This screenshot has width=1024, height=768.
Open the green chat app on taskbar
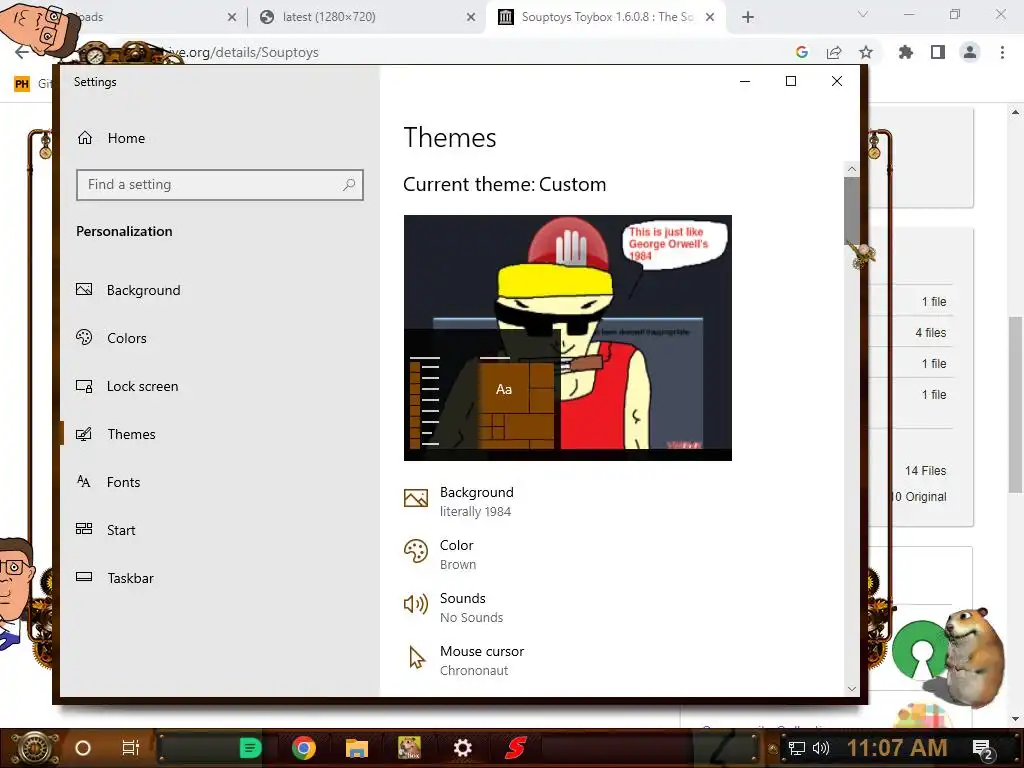coord(250,748)
